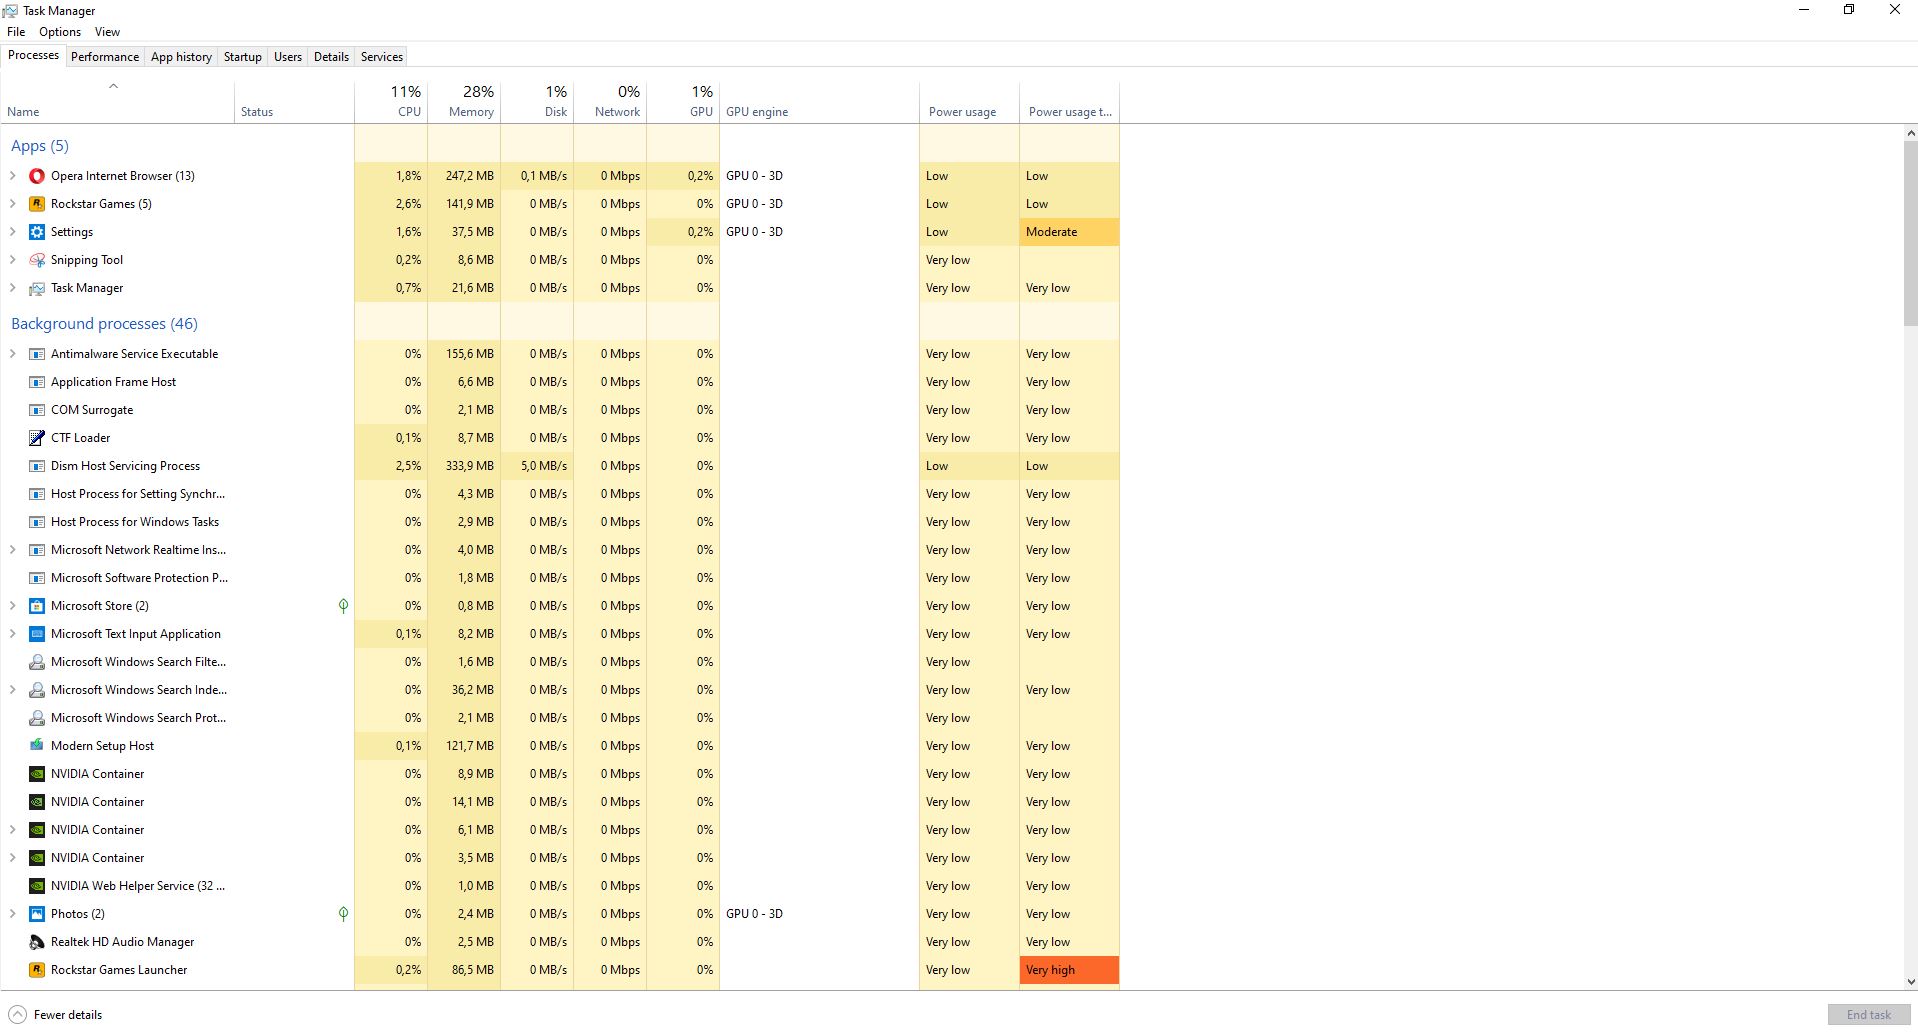The height and width of the screenshot is (1035, 1918).
Task: Click the NVIDIA Web Helper Service icon
Action: tap(37, 886)
